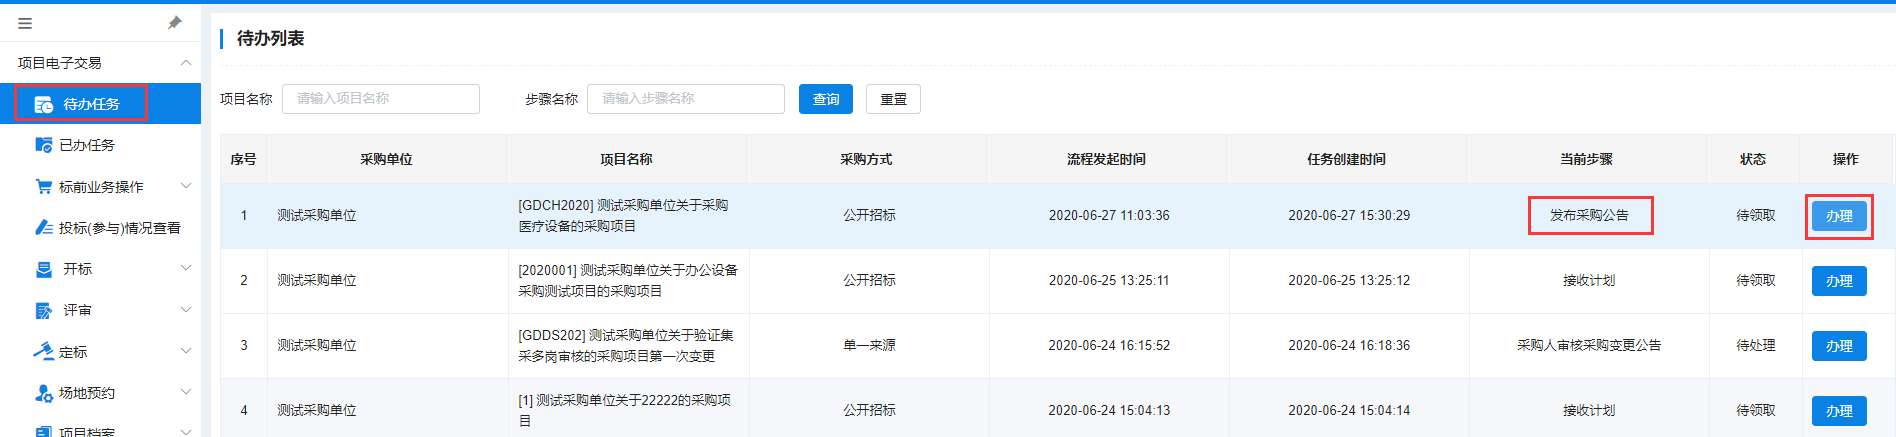
Task: Open the 已办任务 menu item
Action: click(88, 145)
